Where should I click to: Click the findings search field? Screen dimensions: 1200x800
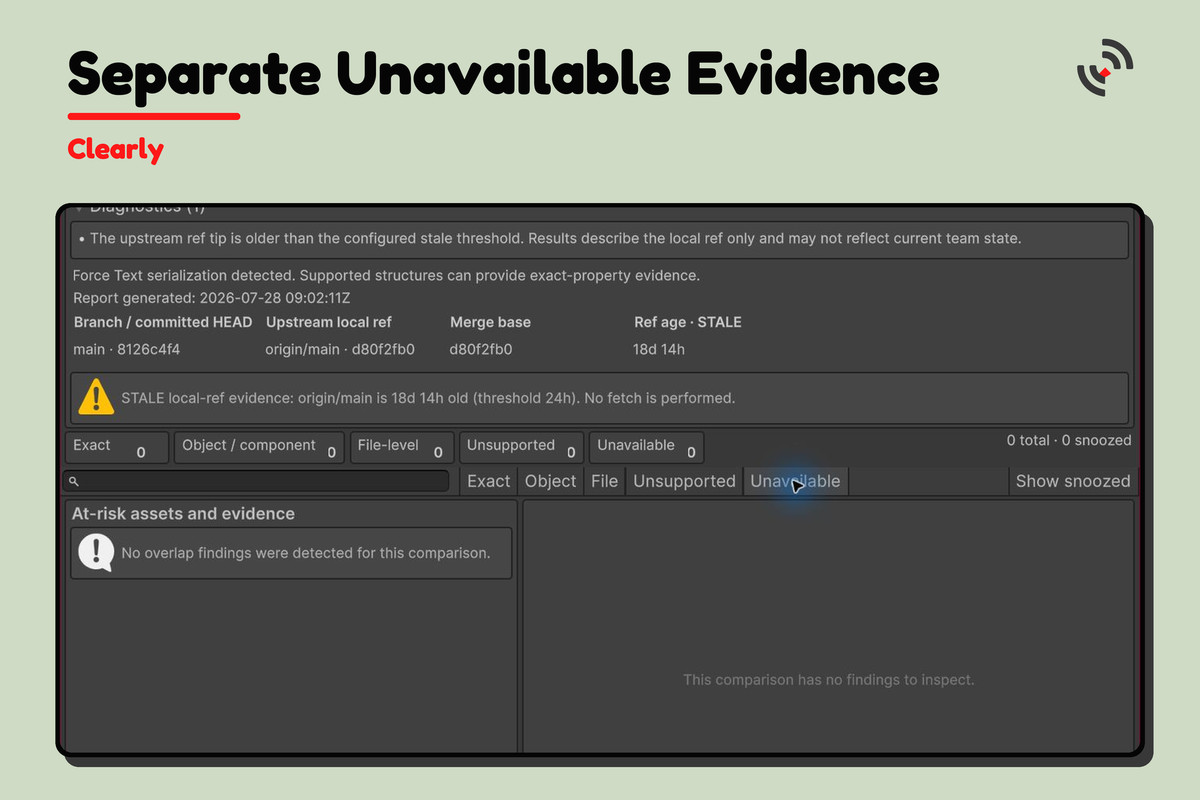coord(256,481)
